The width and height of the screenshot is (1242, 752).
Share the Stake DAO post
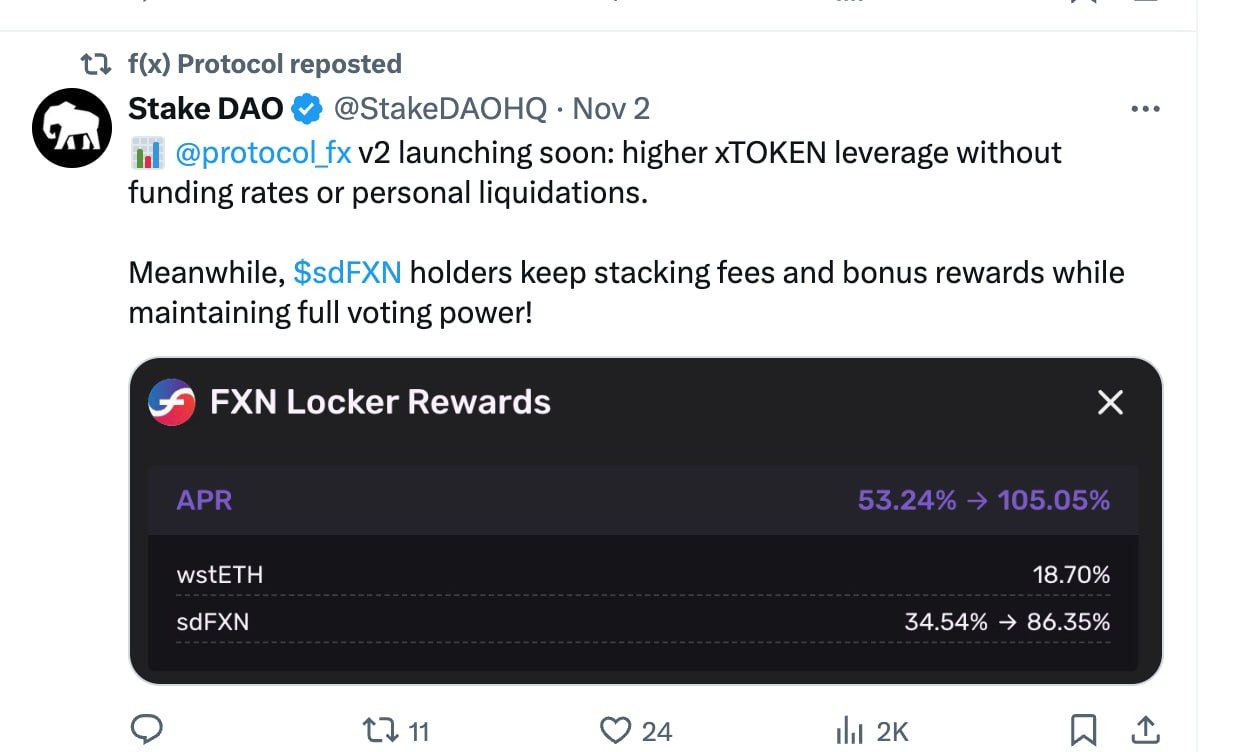(x=1146, y=729)
